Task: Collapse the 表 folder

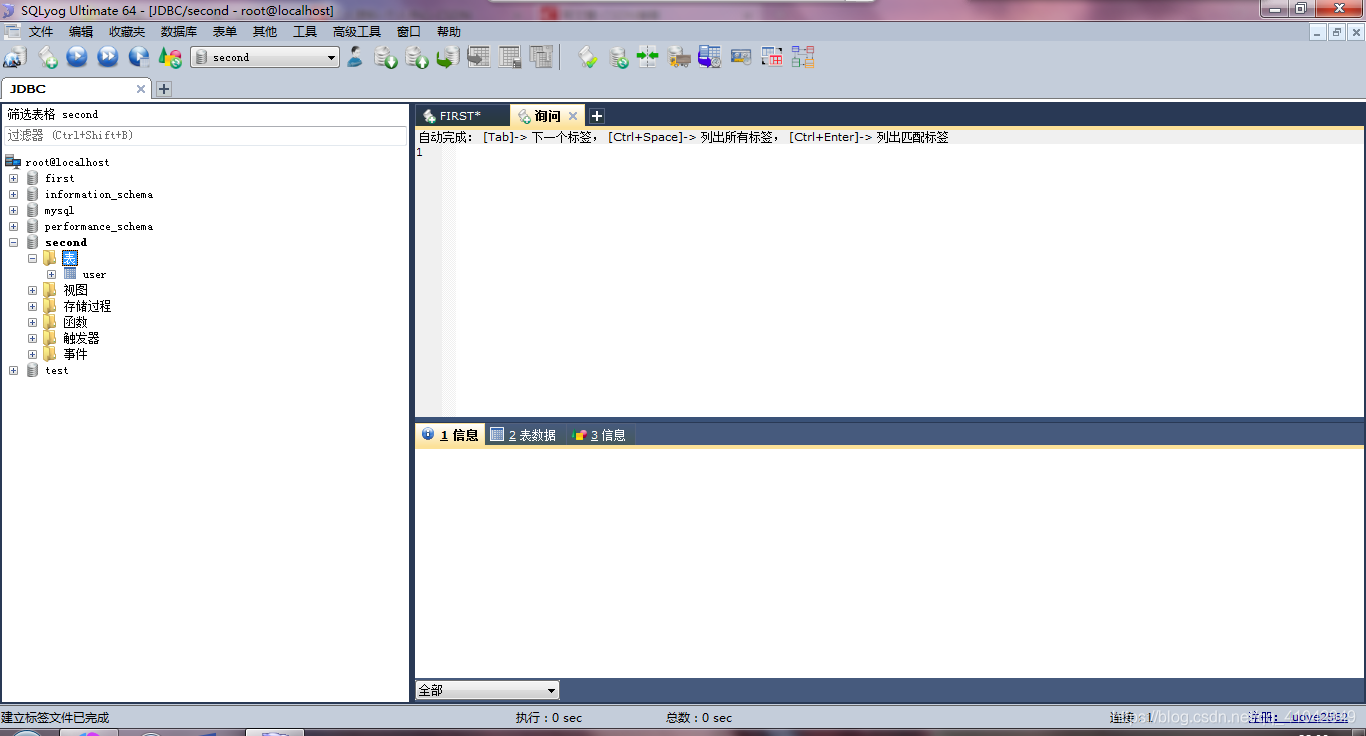Action: coord(32,258)
